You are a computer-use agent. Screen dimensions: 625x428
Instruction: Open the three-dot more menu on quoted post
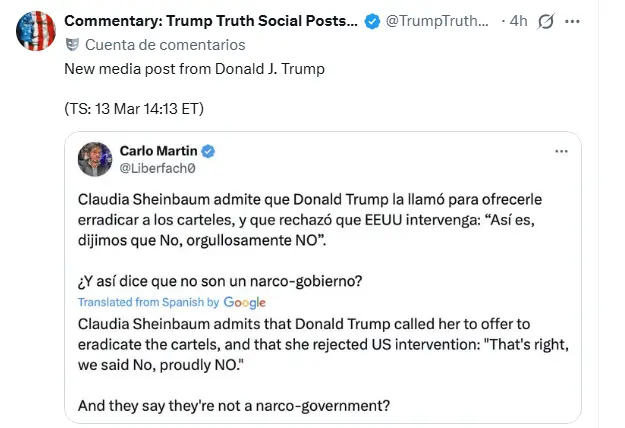pyautogui.click(x=562, y=150)
